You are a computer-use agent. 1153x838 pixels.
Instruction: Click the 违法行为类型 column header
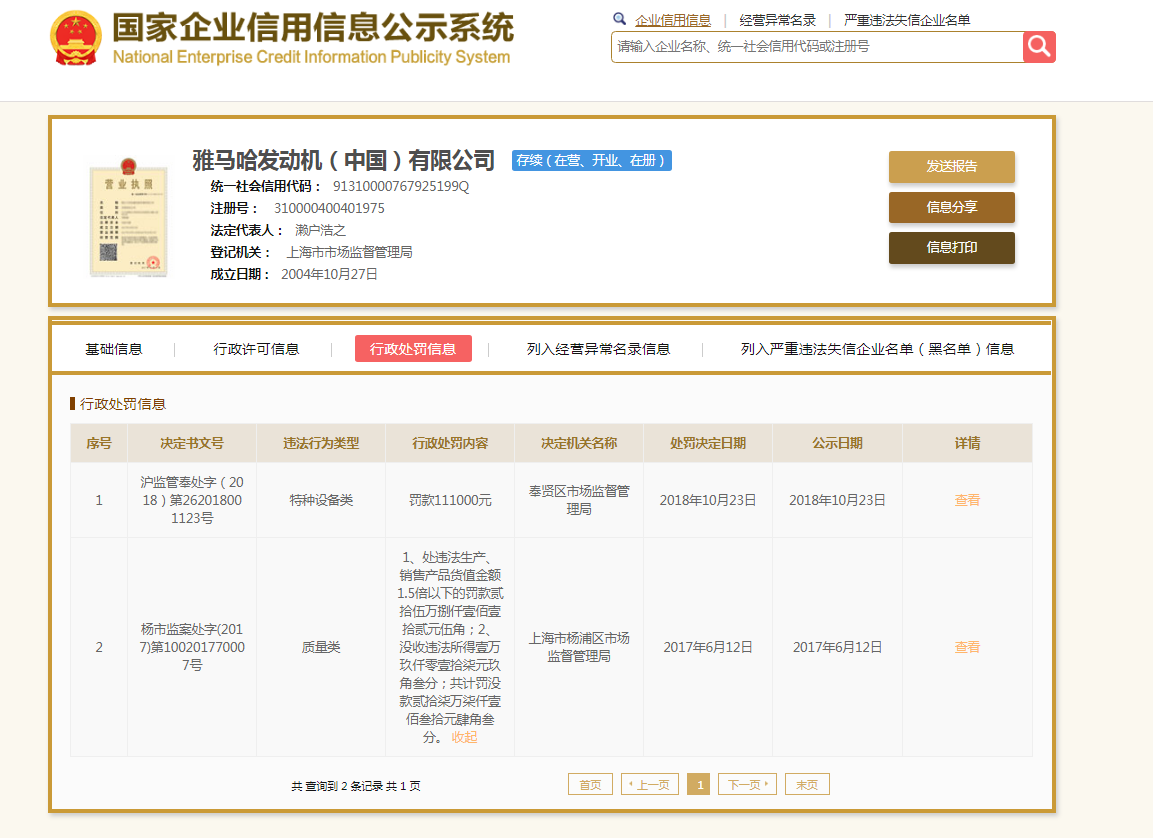pos(321,443)
